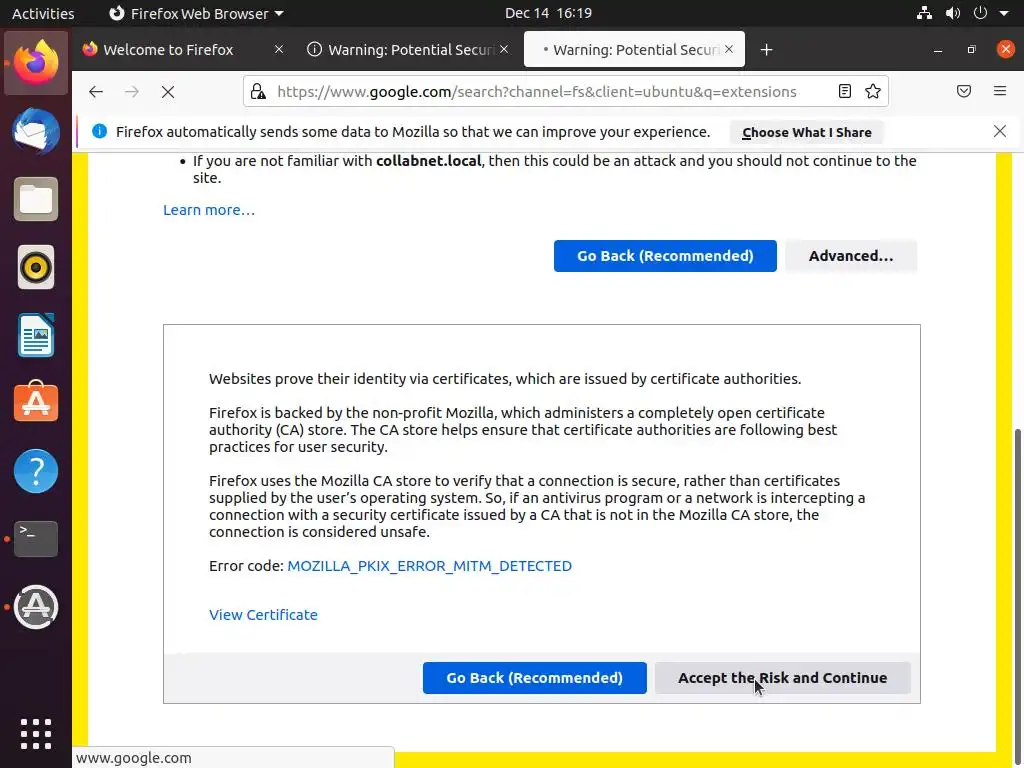Show Applications grid in the dock
Viewport: 1024px width, 768px height.
pos(36,734)
